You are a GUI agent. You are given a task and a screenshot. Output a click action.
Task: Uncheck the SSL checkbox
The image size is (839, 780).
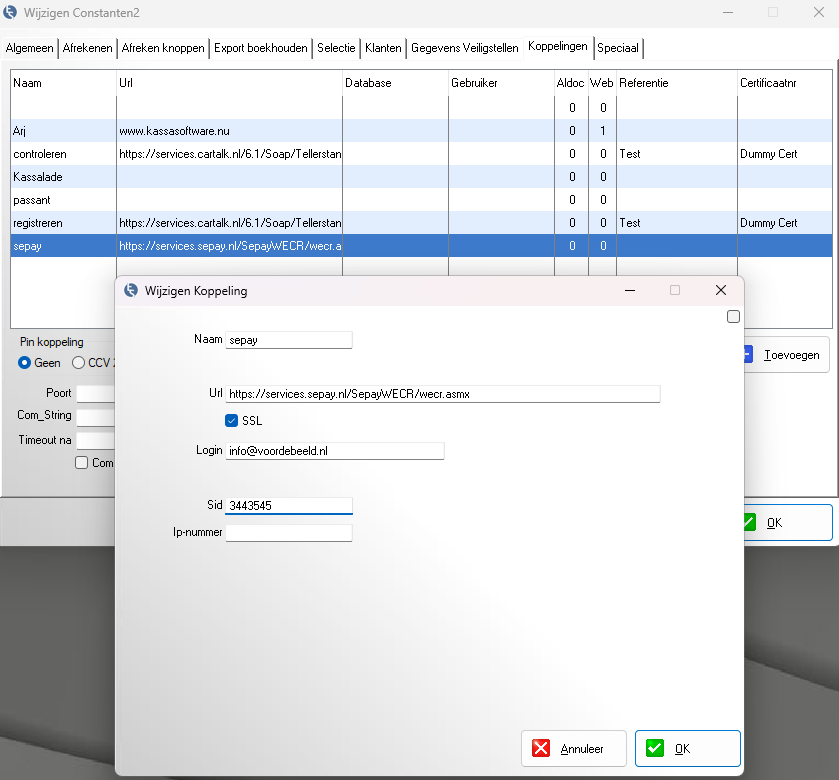click(x=232, y=421)
